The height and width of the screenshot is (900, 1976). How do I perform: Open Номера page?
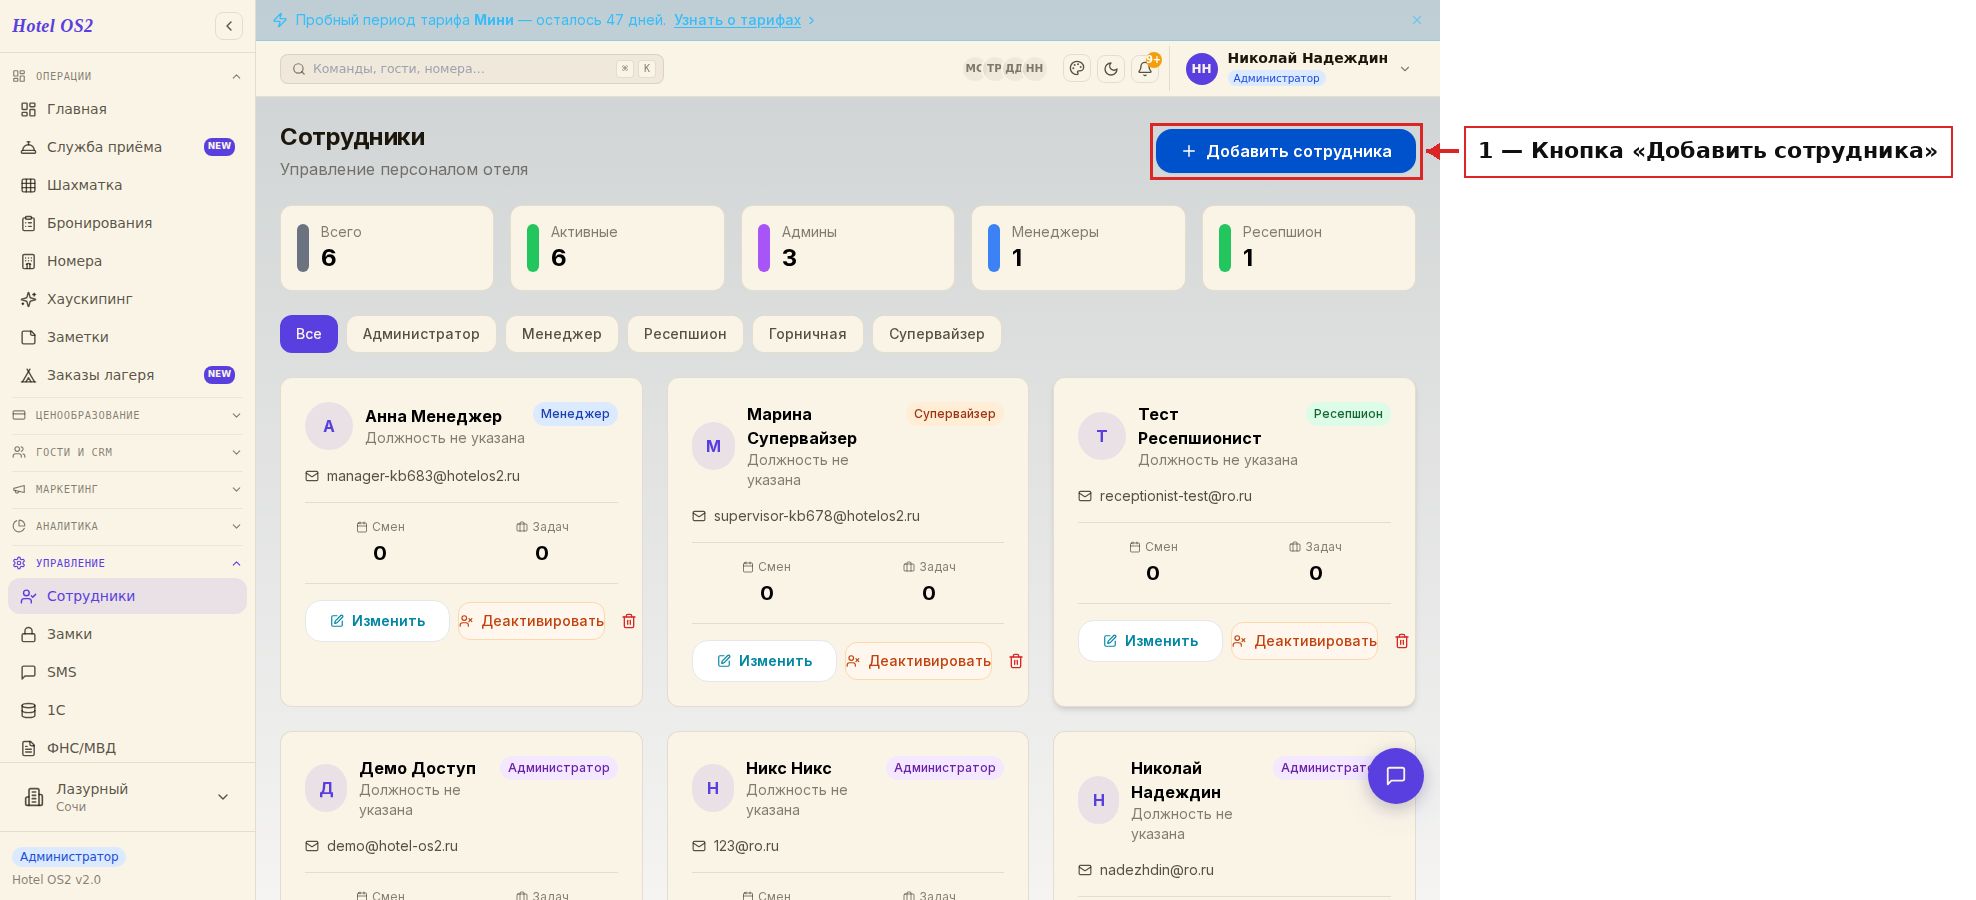click(127, 261)
